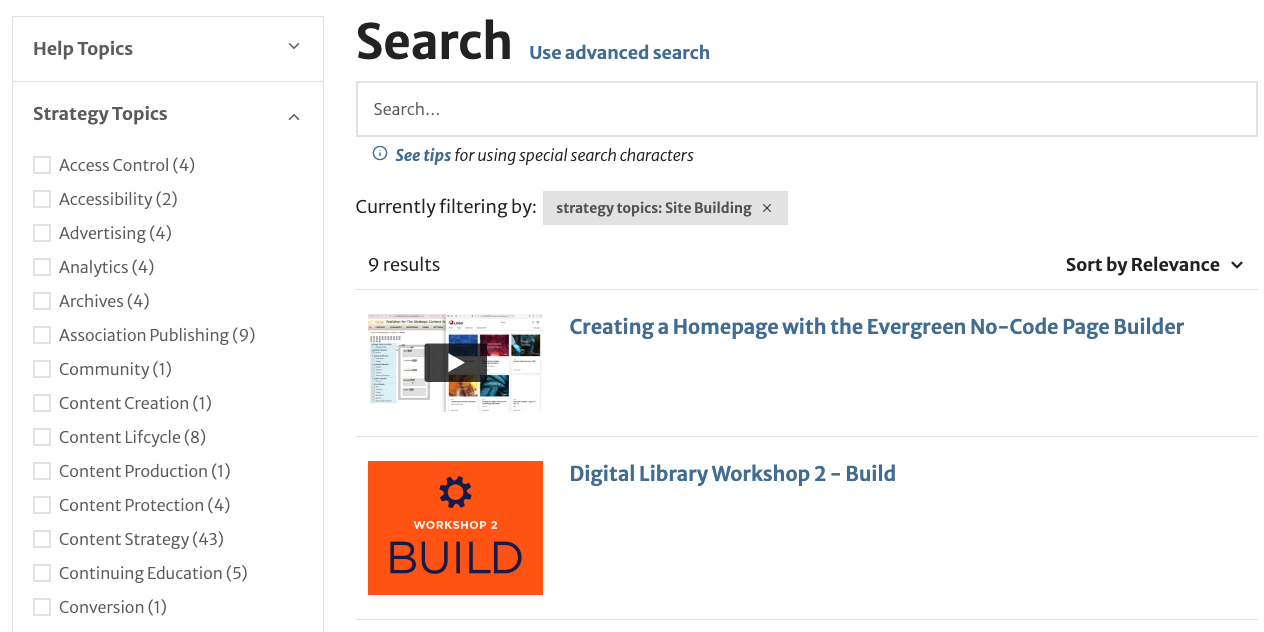The height and width of the screenshot is (632, 1264).
Task: Tick the Conversion (1) checkbox
Action: (42, 607)
